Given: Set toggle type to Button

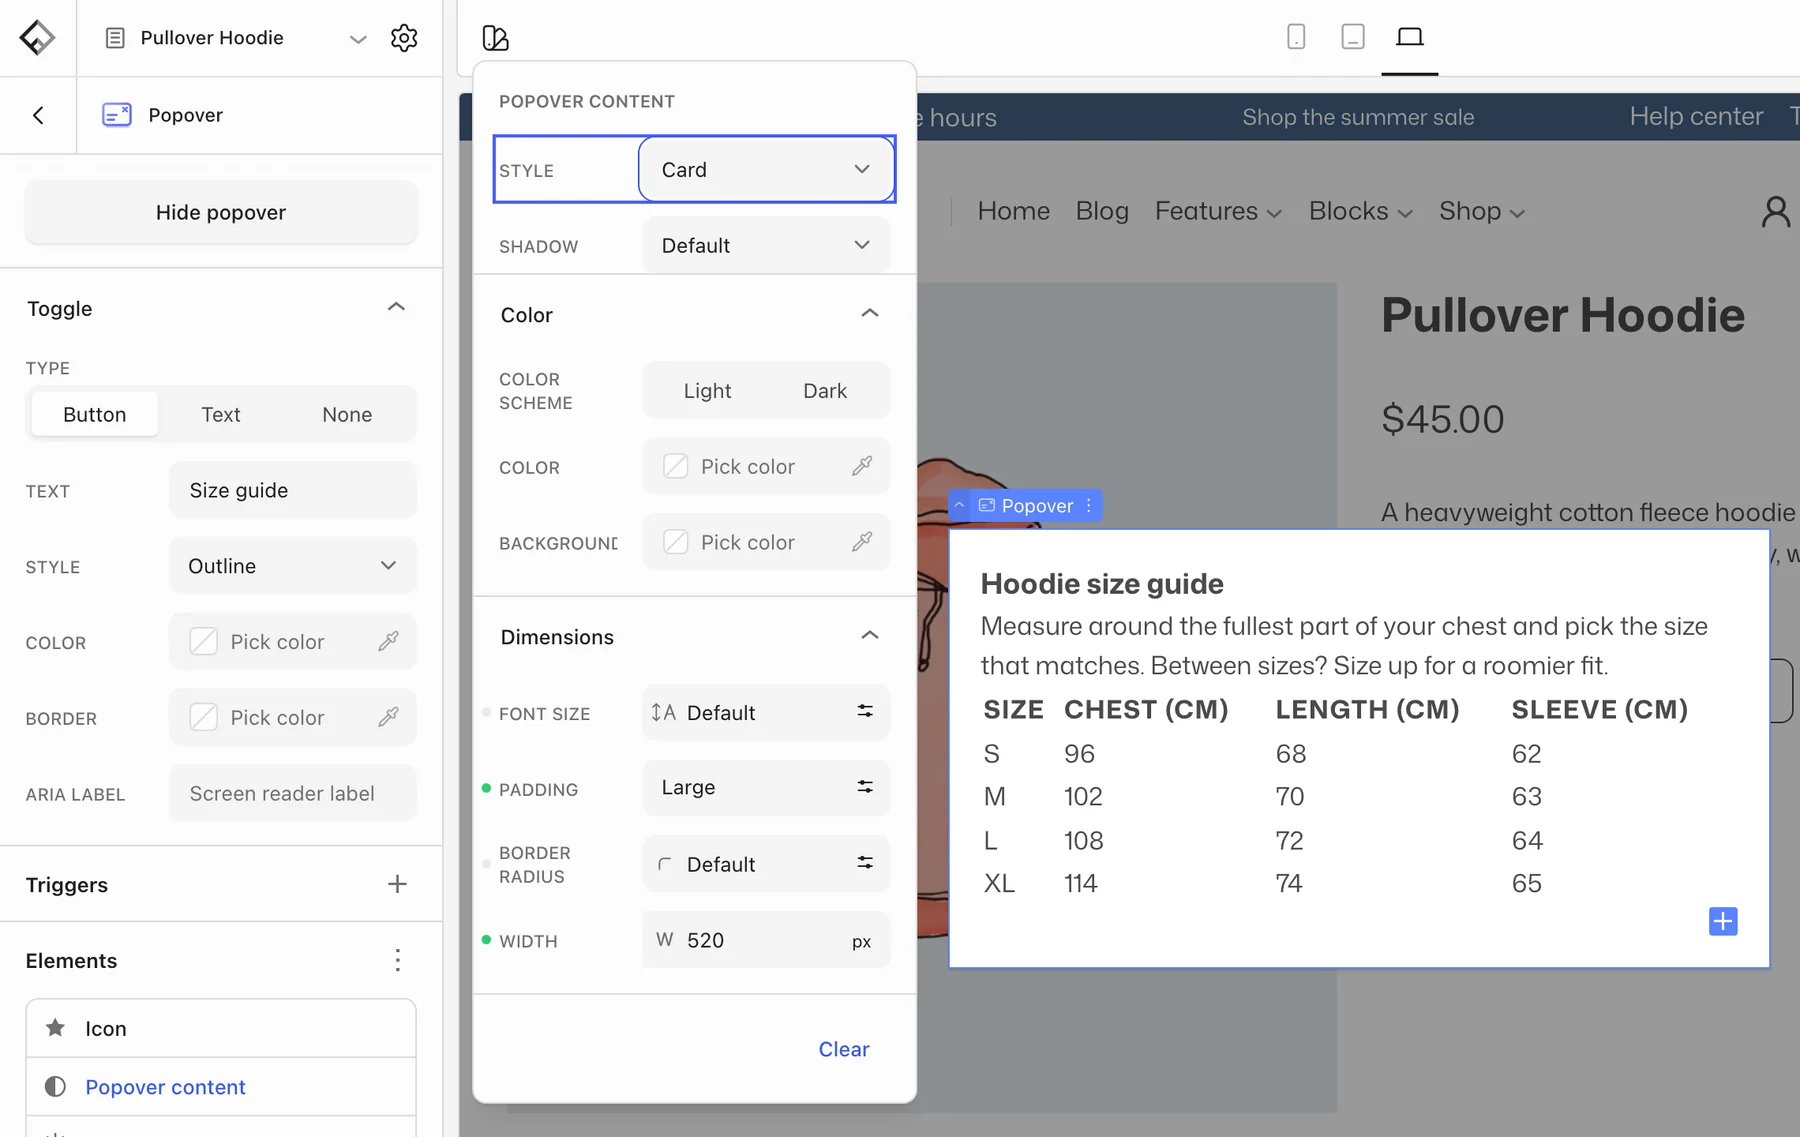Looking at the screenshot, I should 95,414.
